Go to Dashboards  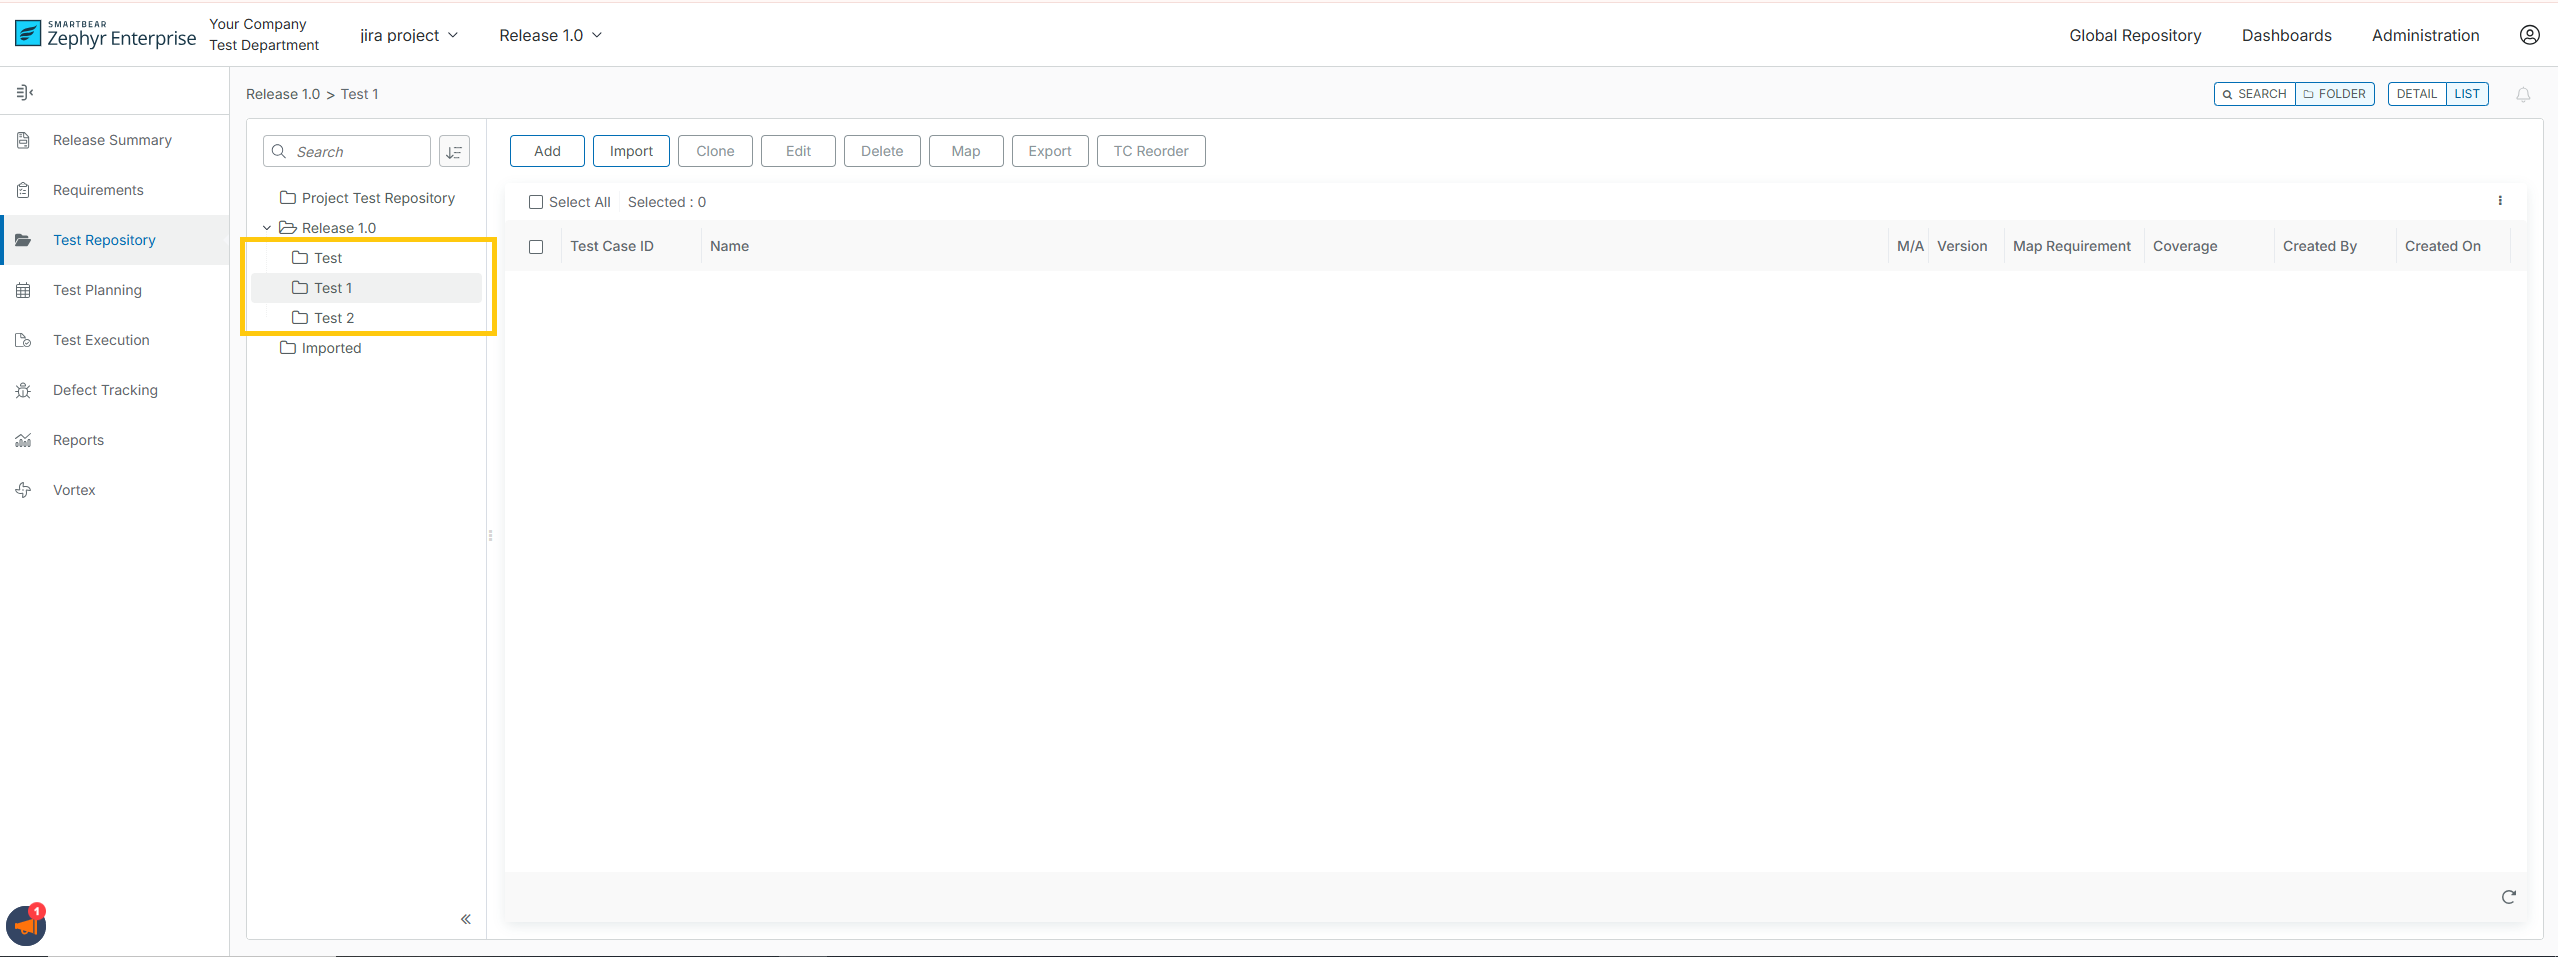(x=2284, y=35)
